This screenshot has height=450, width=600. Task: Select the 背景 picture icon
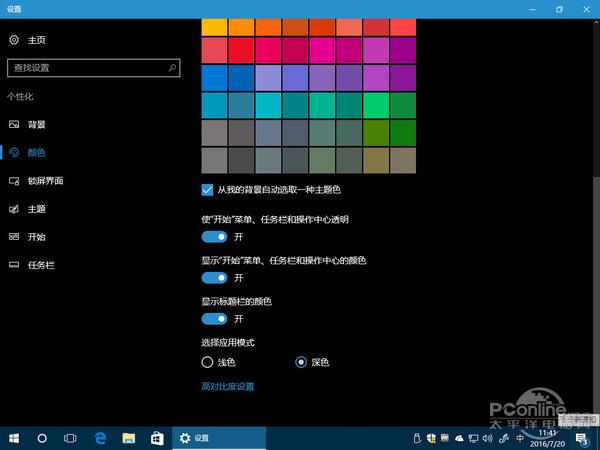pyautogui.click(x=14, y=124)
